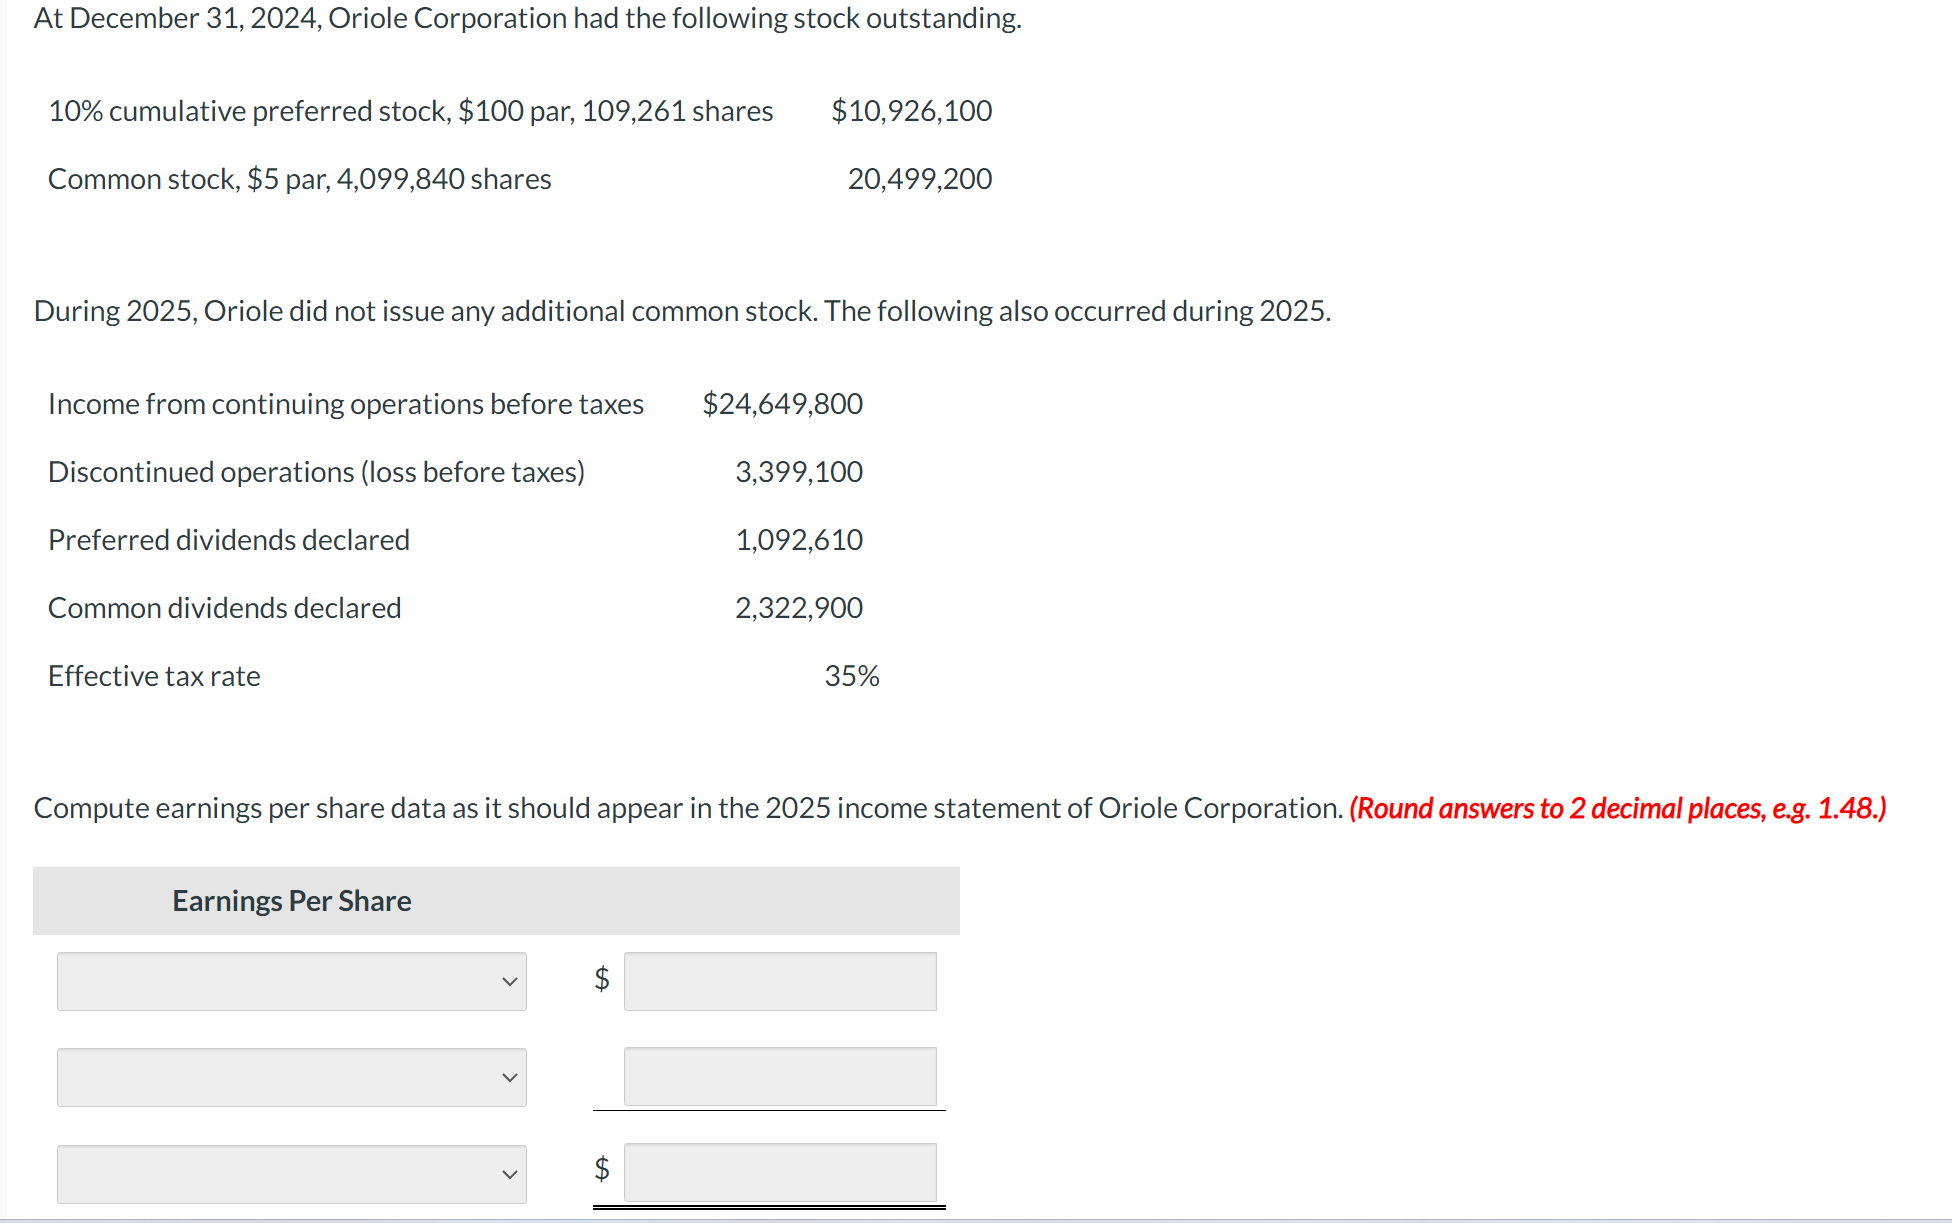Click the first dollar amount input field

779,981
